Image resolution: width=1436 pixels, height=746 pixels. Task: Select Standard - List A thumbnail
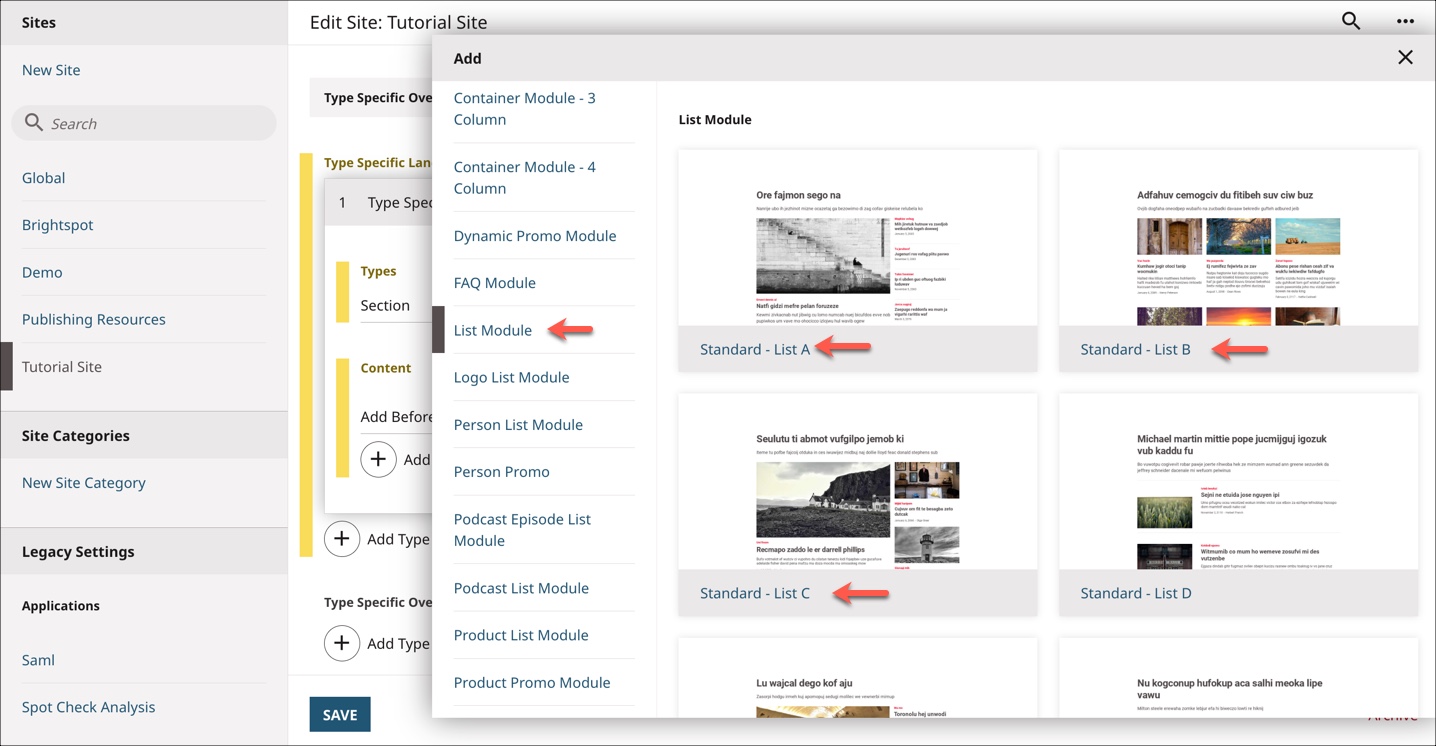pyautogui.click(x=858, y=239)
